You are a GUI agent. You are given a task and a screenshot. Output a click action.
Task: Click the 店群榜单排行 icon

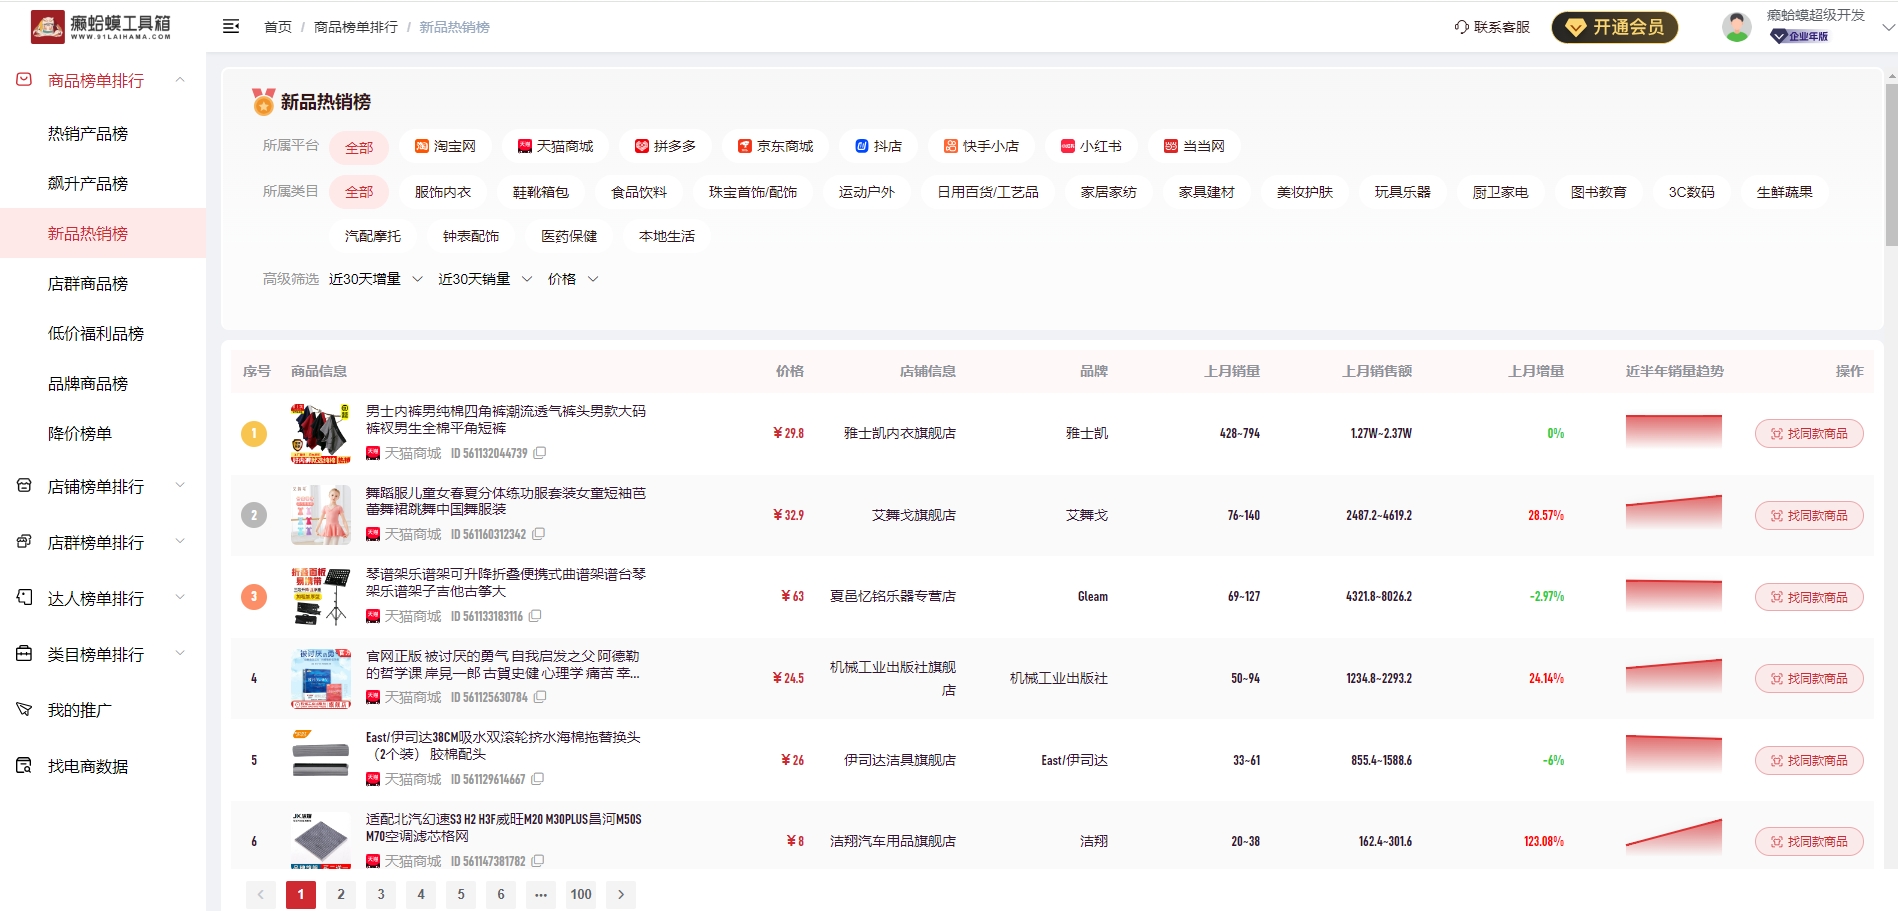[24, 542]
